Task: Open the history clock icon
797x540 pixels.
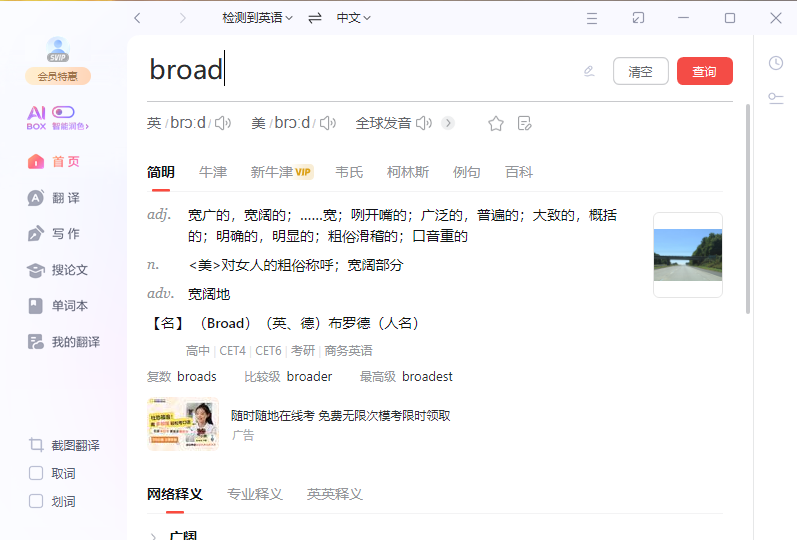Action: [x=776, y=63]
